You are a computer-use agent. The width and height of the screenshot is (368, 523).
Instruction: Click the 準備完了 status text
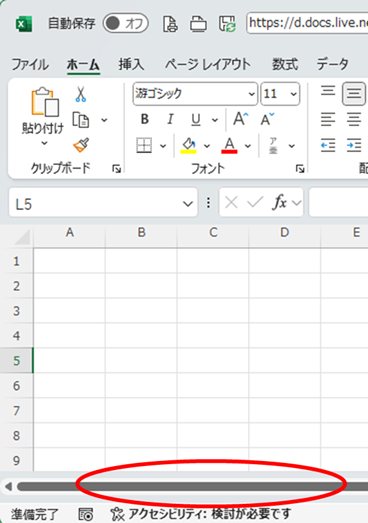point(35,514)
